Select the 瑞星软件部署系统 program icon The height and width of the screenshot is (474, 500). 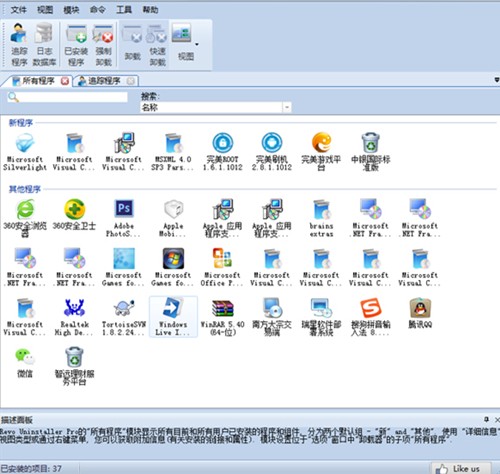click(x=321, y=317)
